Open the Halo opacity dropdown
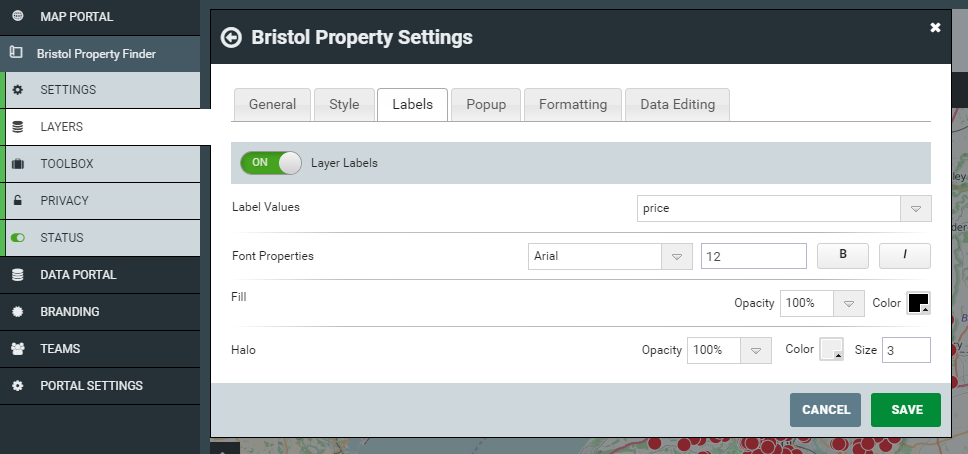Screen dimensions: 968x454 point(729,350)
